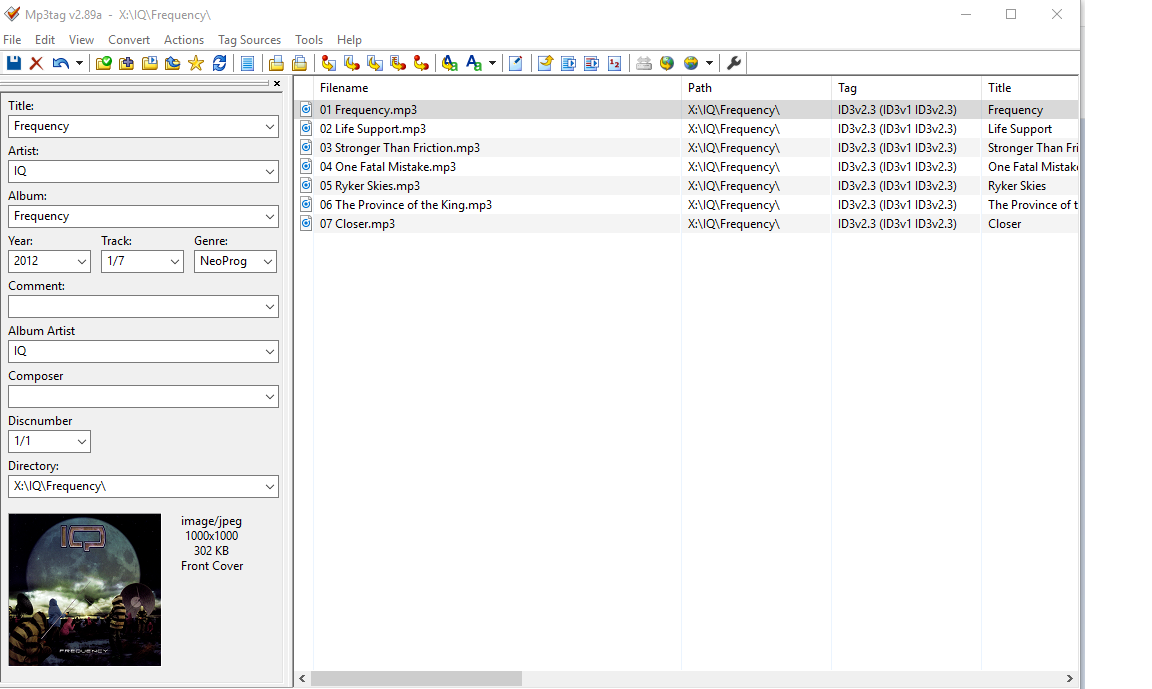
Task: Click the Frequency album cover art thumbnail
Action: pyautogui.click(x=84, y=590)
